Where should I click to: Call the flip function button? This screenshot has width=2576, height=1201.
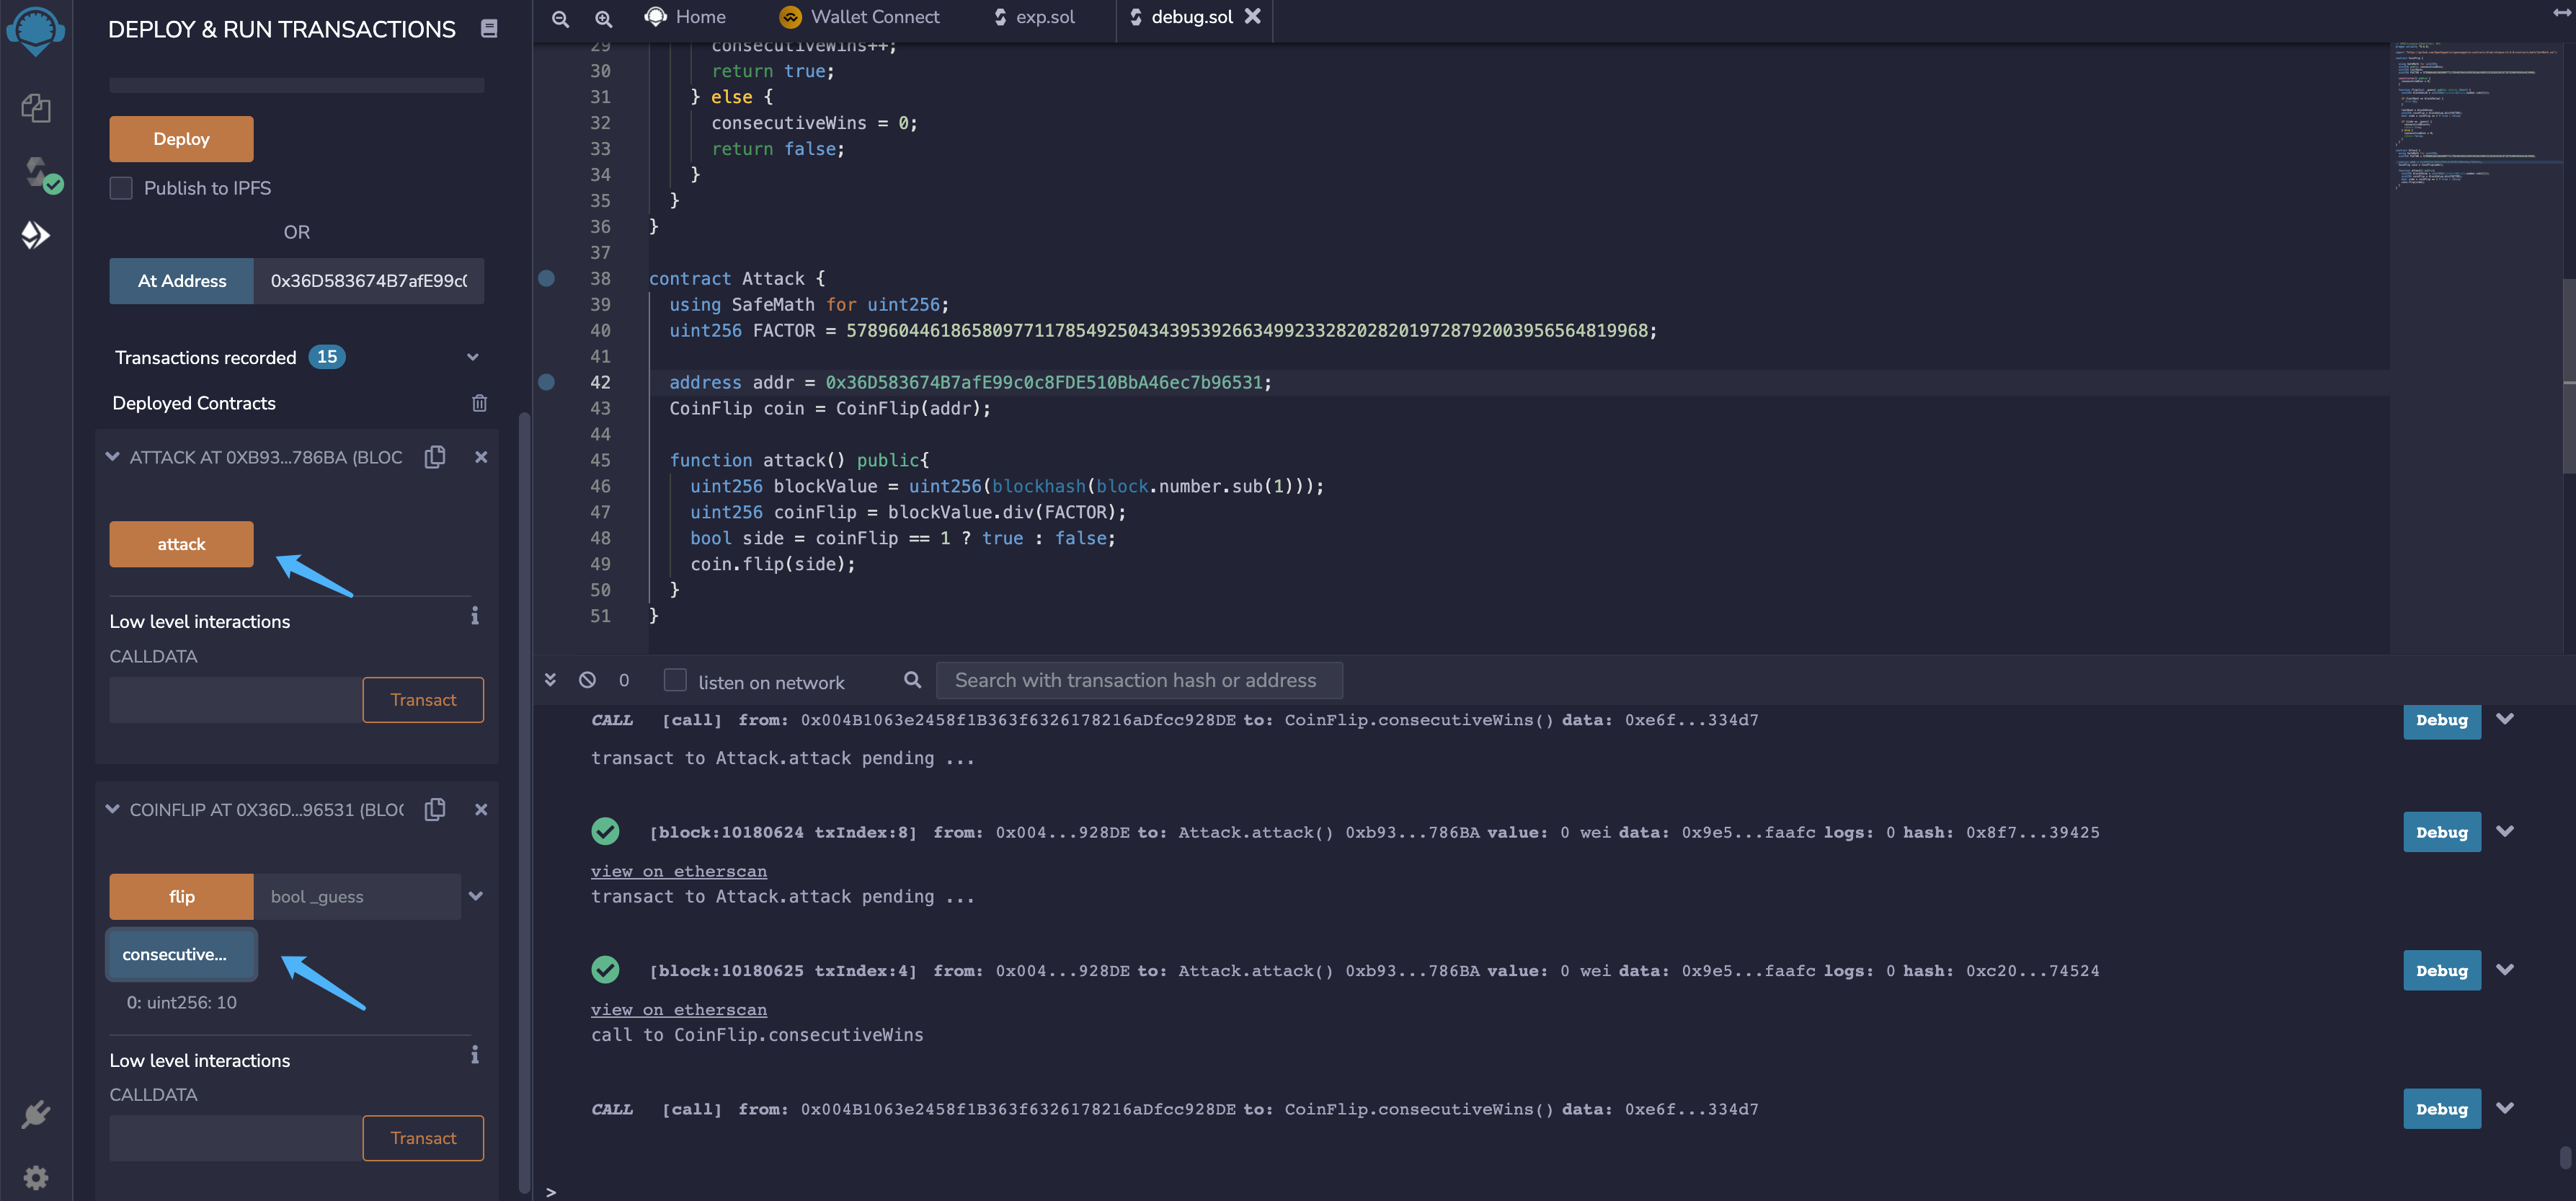tap(181, 897)
